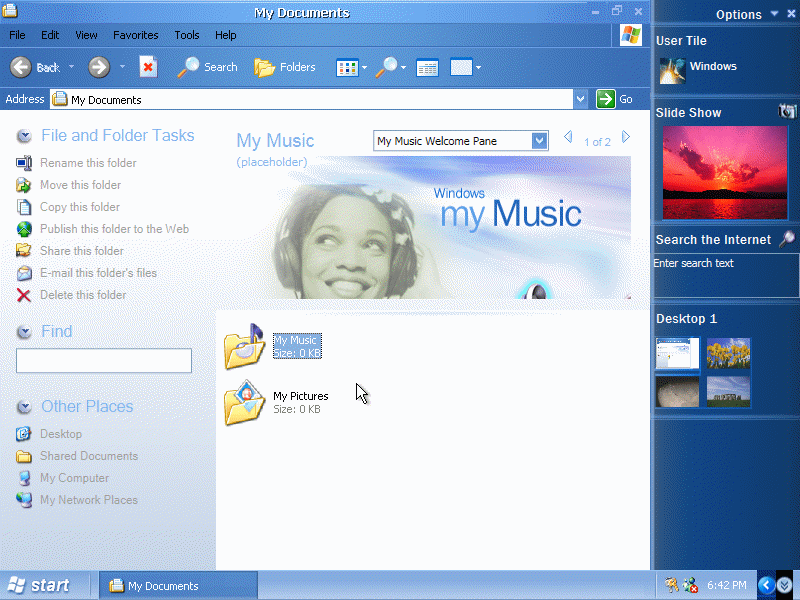The height and width of the screenshot is (600, 800).
Task: Click the My Documents taskbar button
Action: (x=178, y=586)
